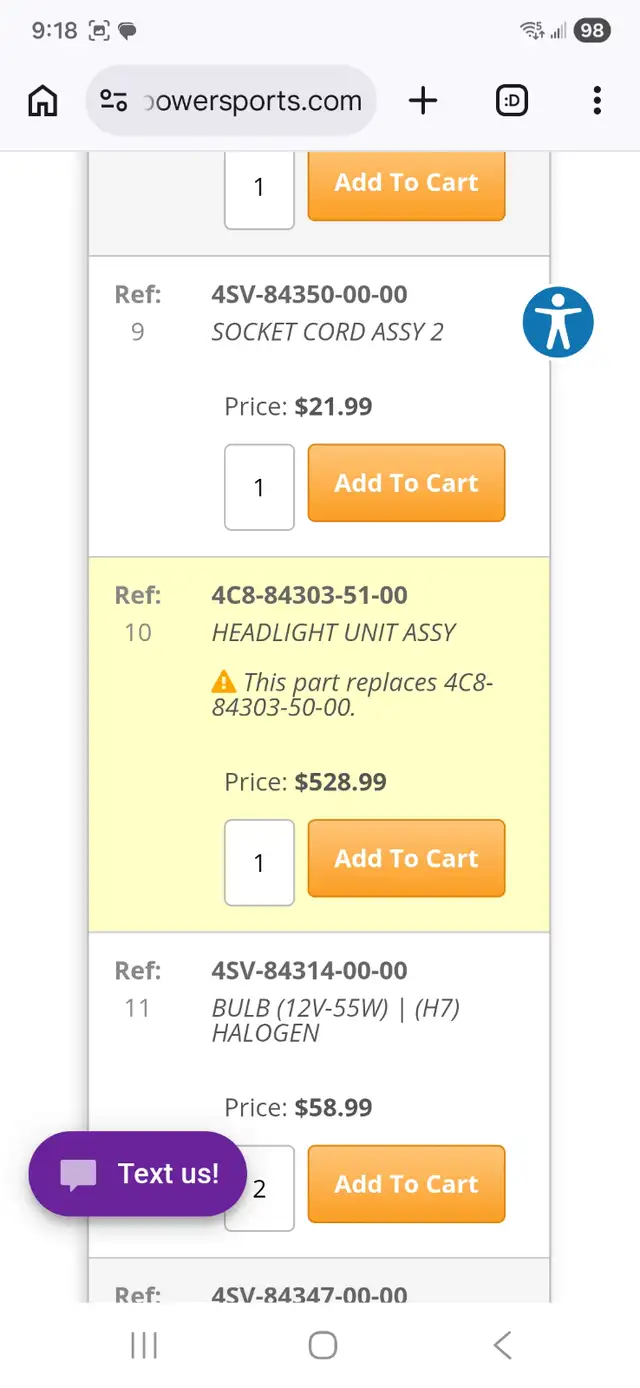Open the Text us! chat button
Image resolution: width=640 pixels, height=1388 pixels.
137,1174
